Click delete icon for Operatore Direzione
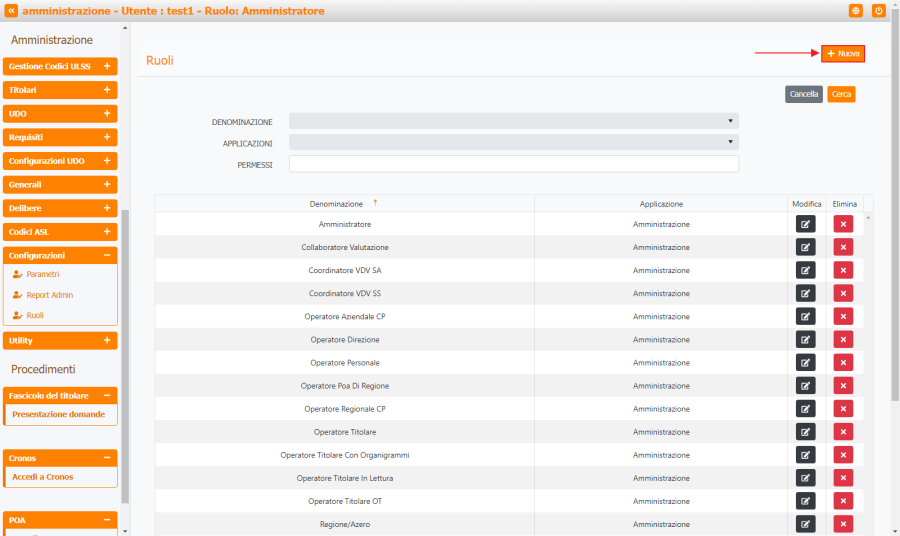Screen dimensions: 900x536 pyautogui.click(x=843, y=339)
